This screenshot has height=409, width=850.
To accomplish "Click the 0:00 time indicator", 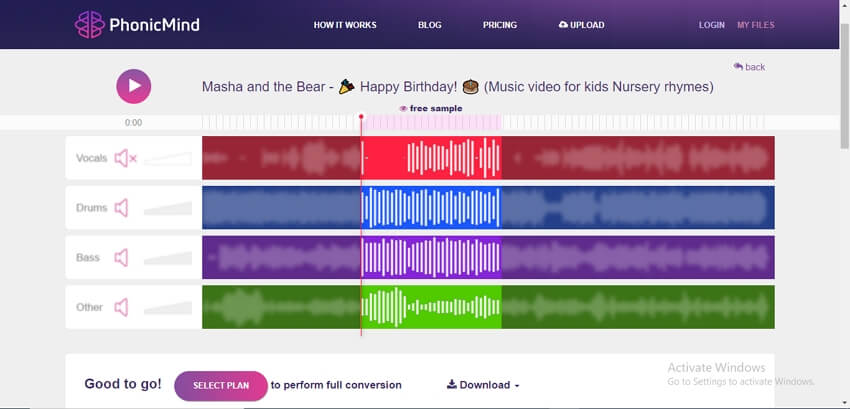I will 133,123.
